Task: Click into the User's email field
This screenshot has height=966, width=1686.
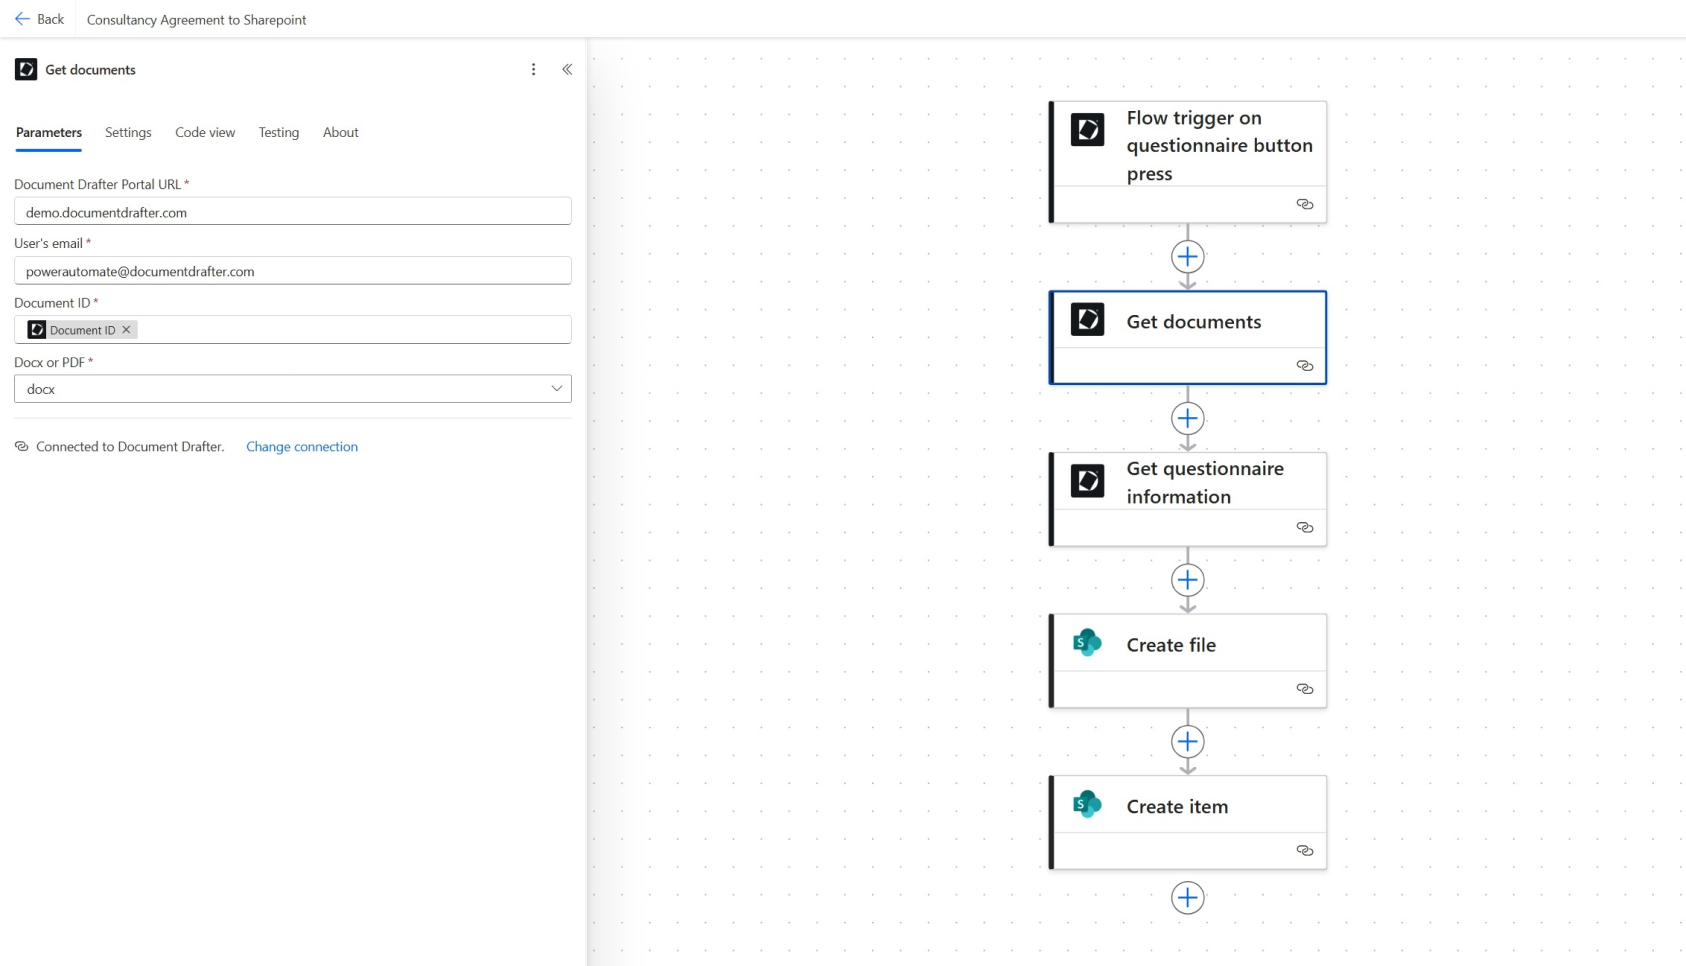Action: 292,271
